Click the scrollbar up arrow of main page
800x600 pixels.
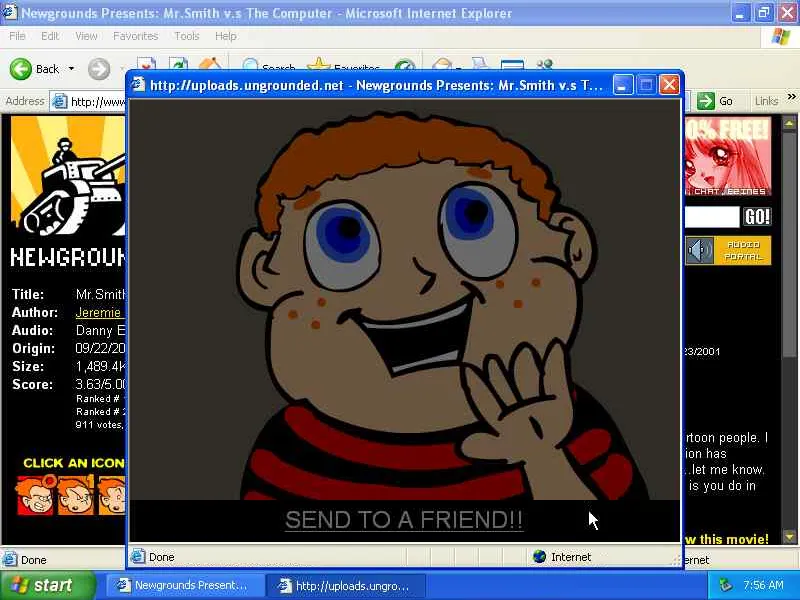click(x=789, y=123)
